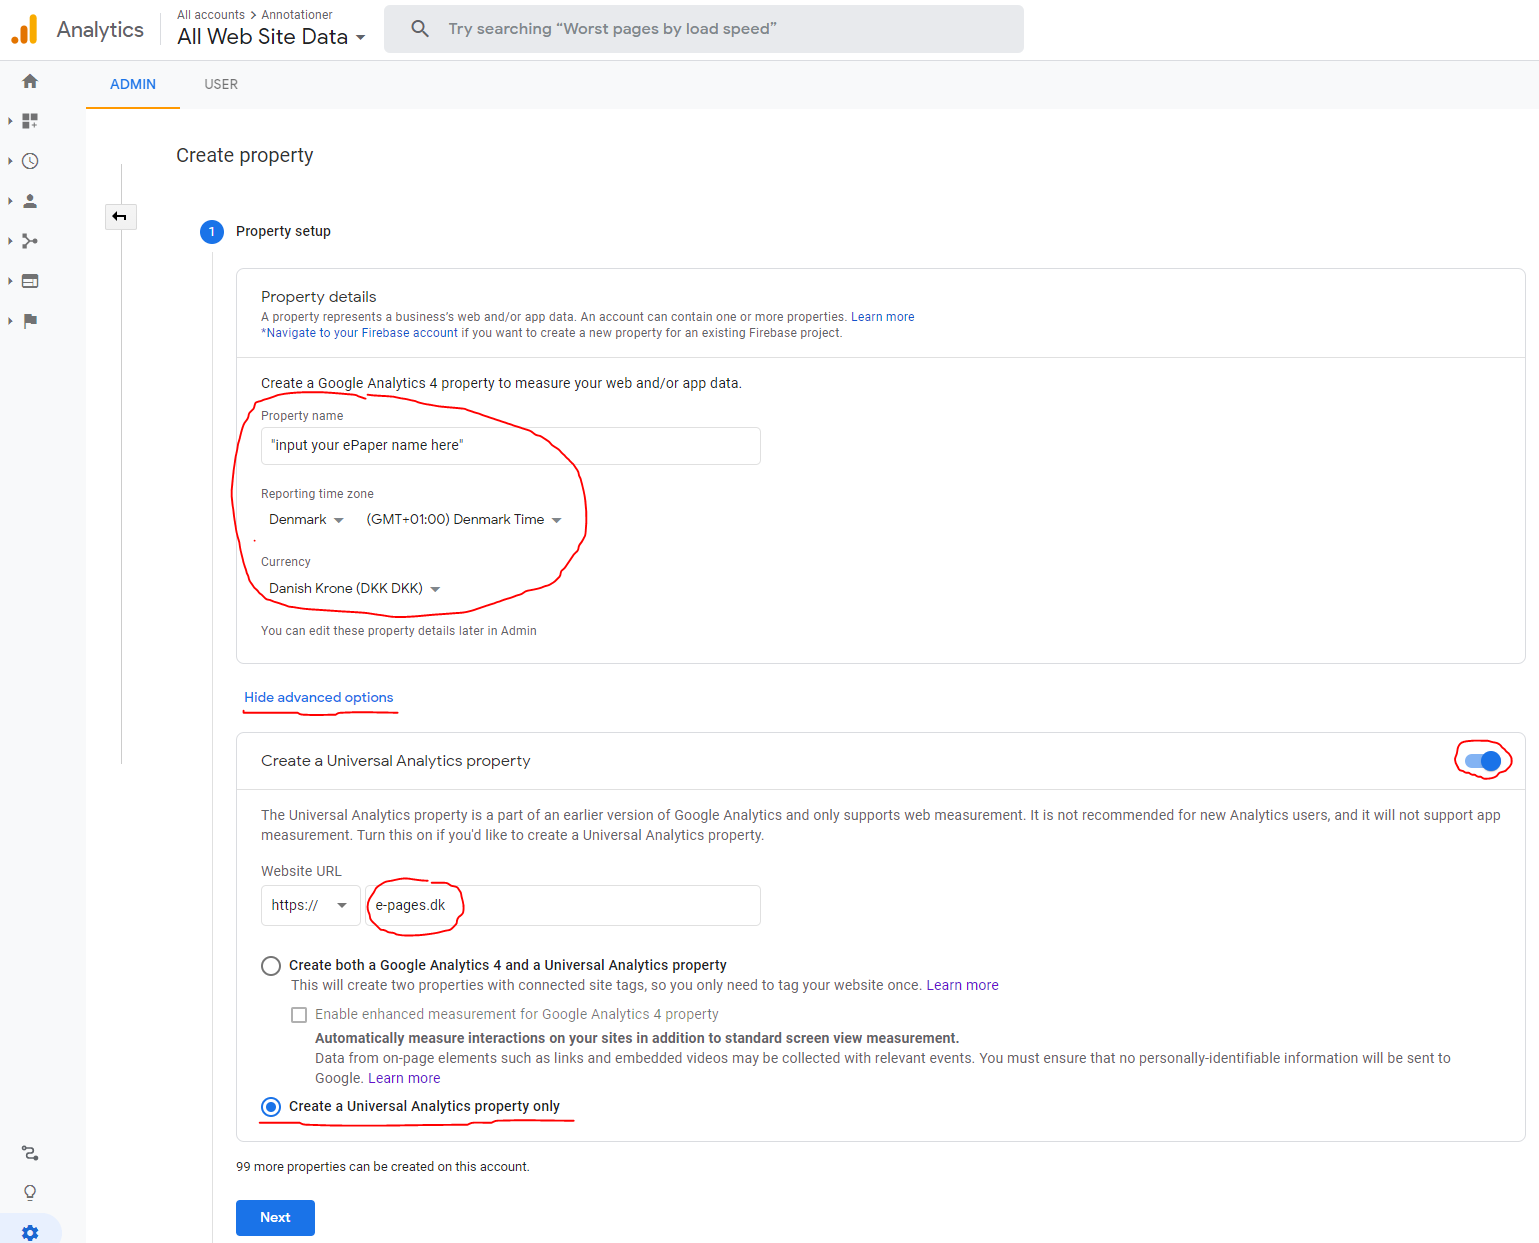Image resolution: width=1539 pixels, height=1243 pixels.
Task: Expand the Audience sidebar arrow
Action: coord(10,201)
